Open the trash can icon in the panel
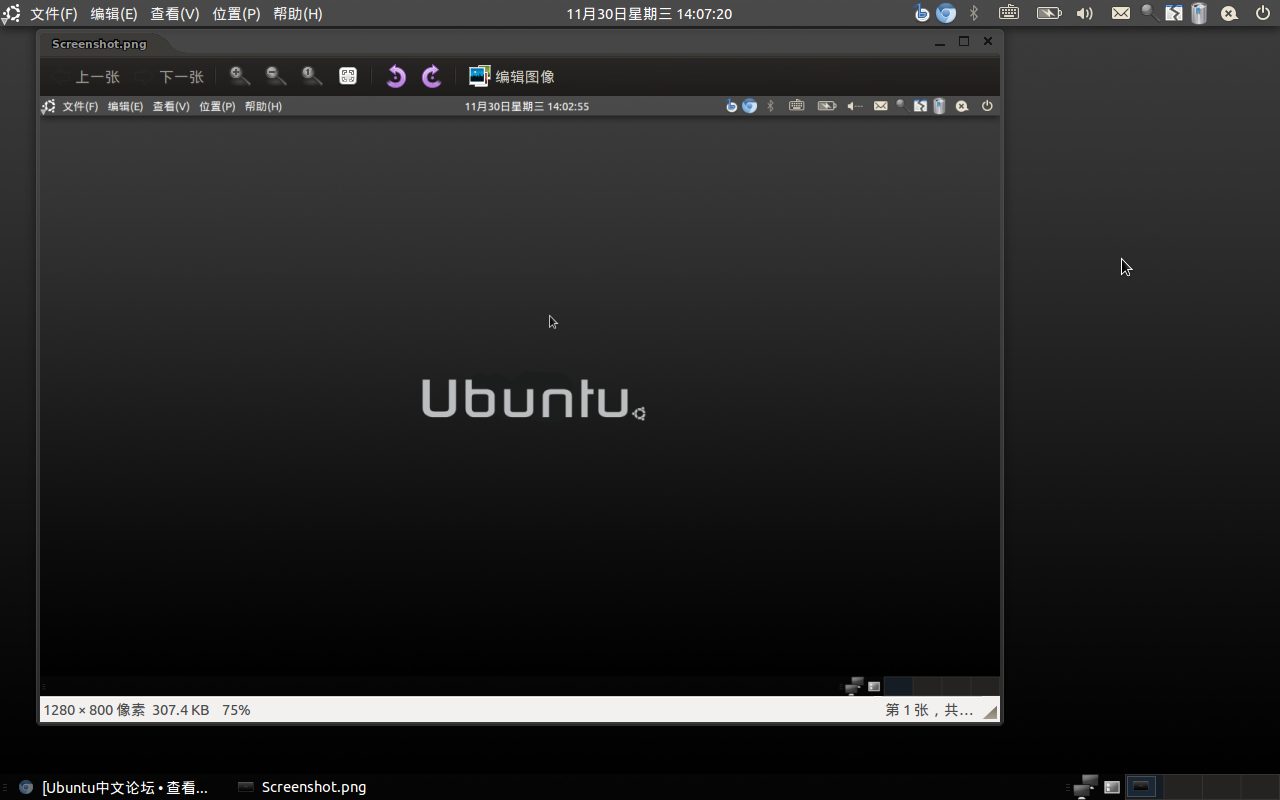Screen dimensions: 1280x800 pyautogui.click(x=1199, y=13)
